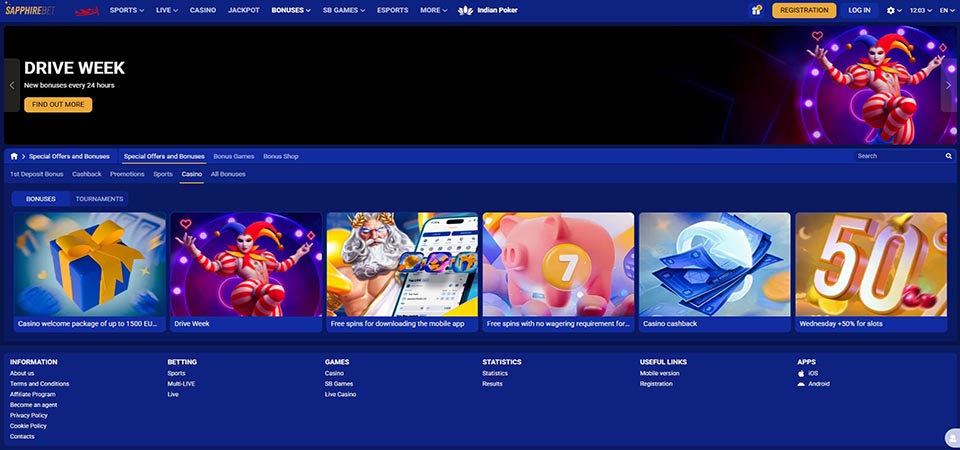Open the time zone 12:03 dropdown
Screen dimensions: 960x450
(920, 10)
